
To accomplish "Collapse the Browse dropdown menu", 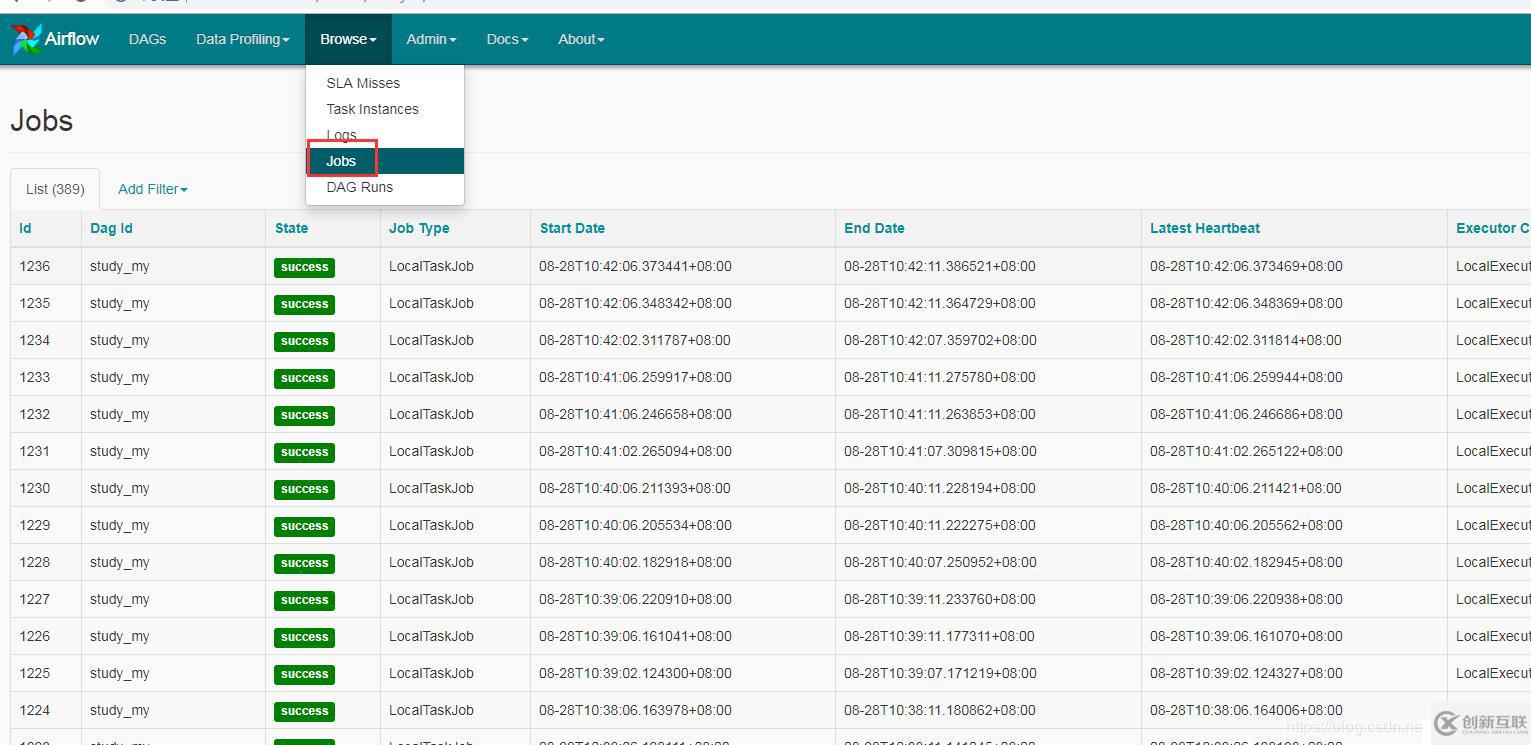I will point(348,39).
